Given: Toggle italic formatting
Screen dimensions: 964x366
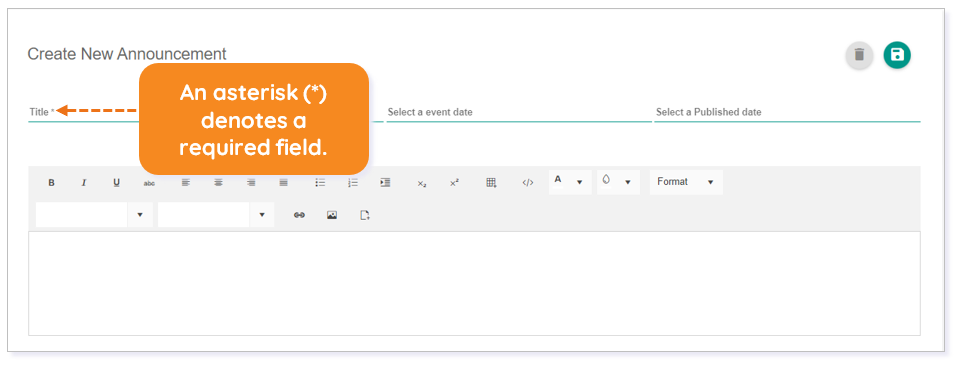Looking at the screenshot, I should 84,183.
